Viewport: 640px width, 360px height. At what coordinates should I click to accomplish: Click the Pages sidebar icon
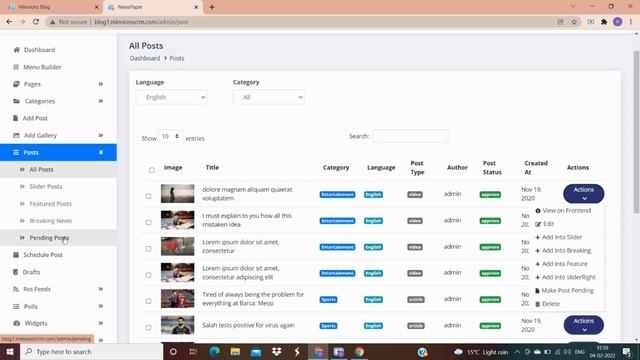tap(16, 84)
